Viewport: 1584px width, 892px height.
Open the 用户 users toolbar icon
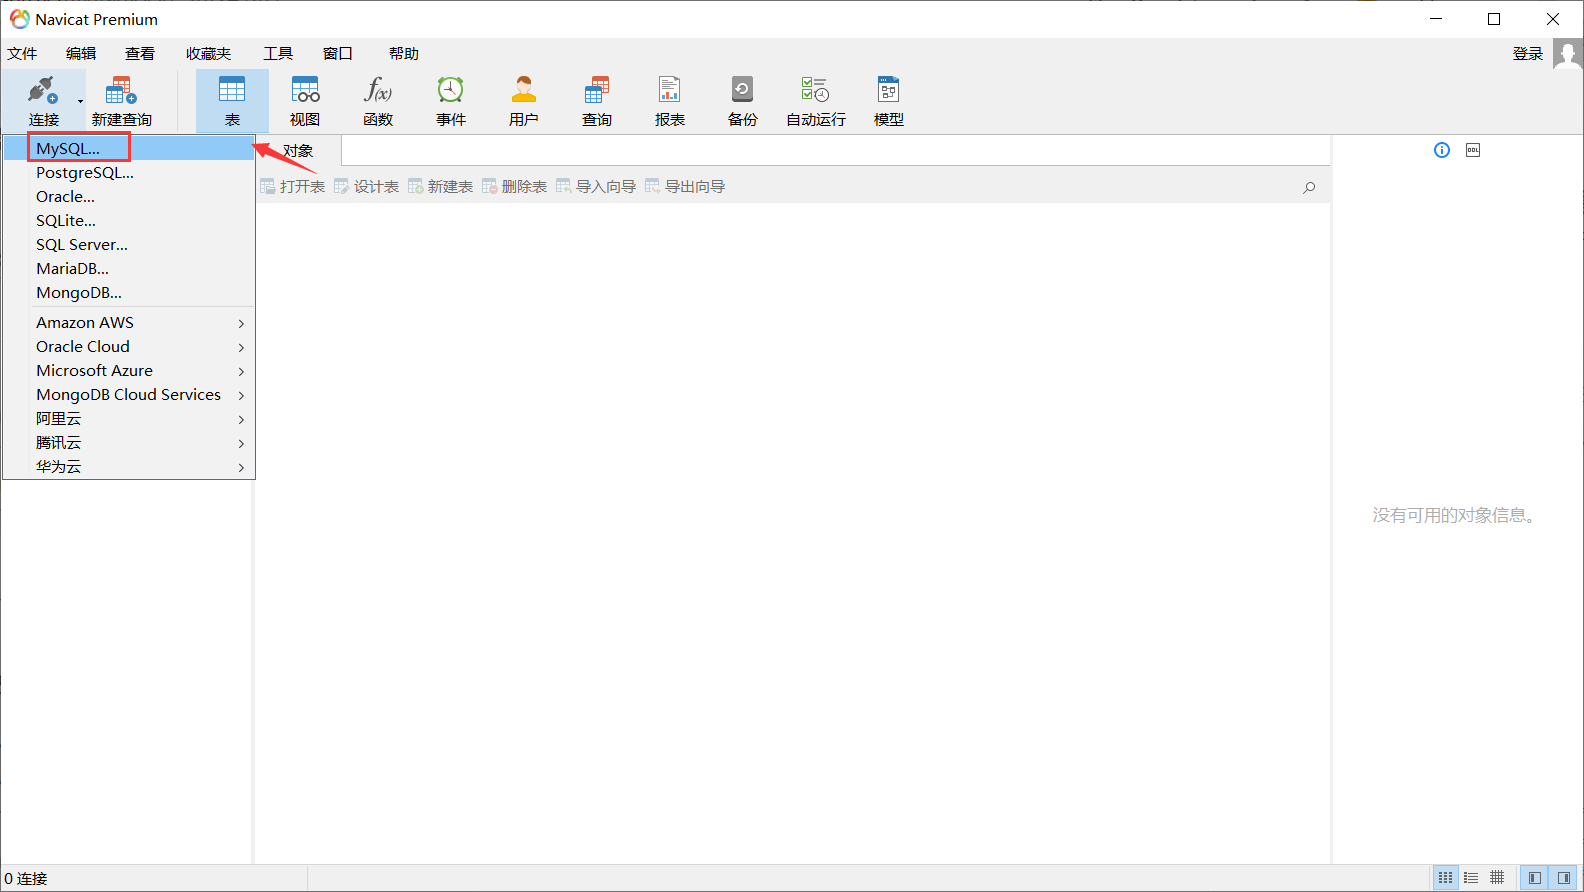pos(524,90)
